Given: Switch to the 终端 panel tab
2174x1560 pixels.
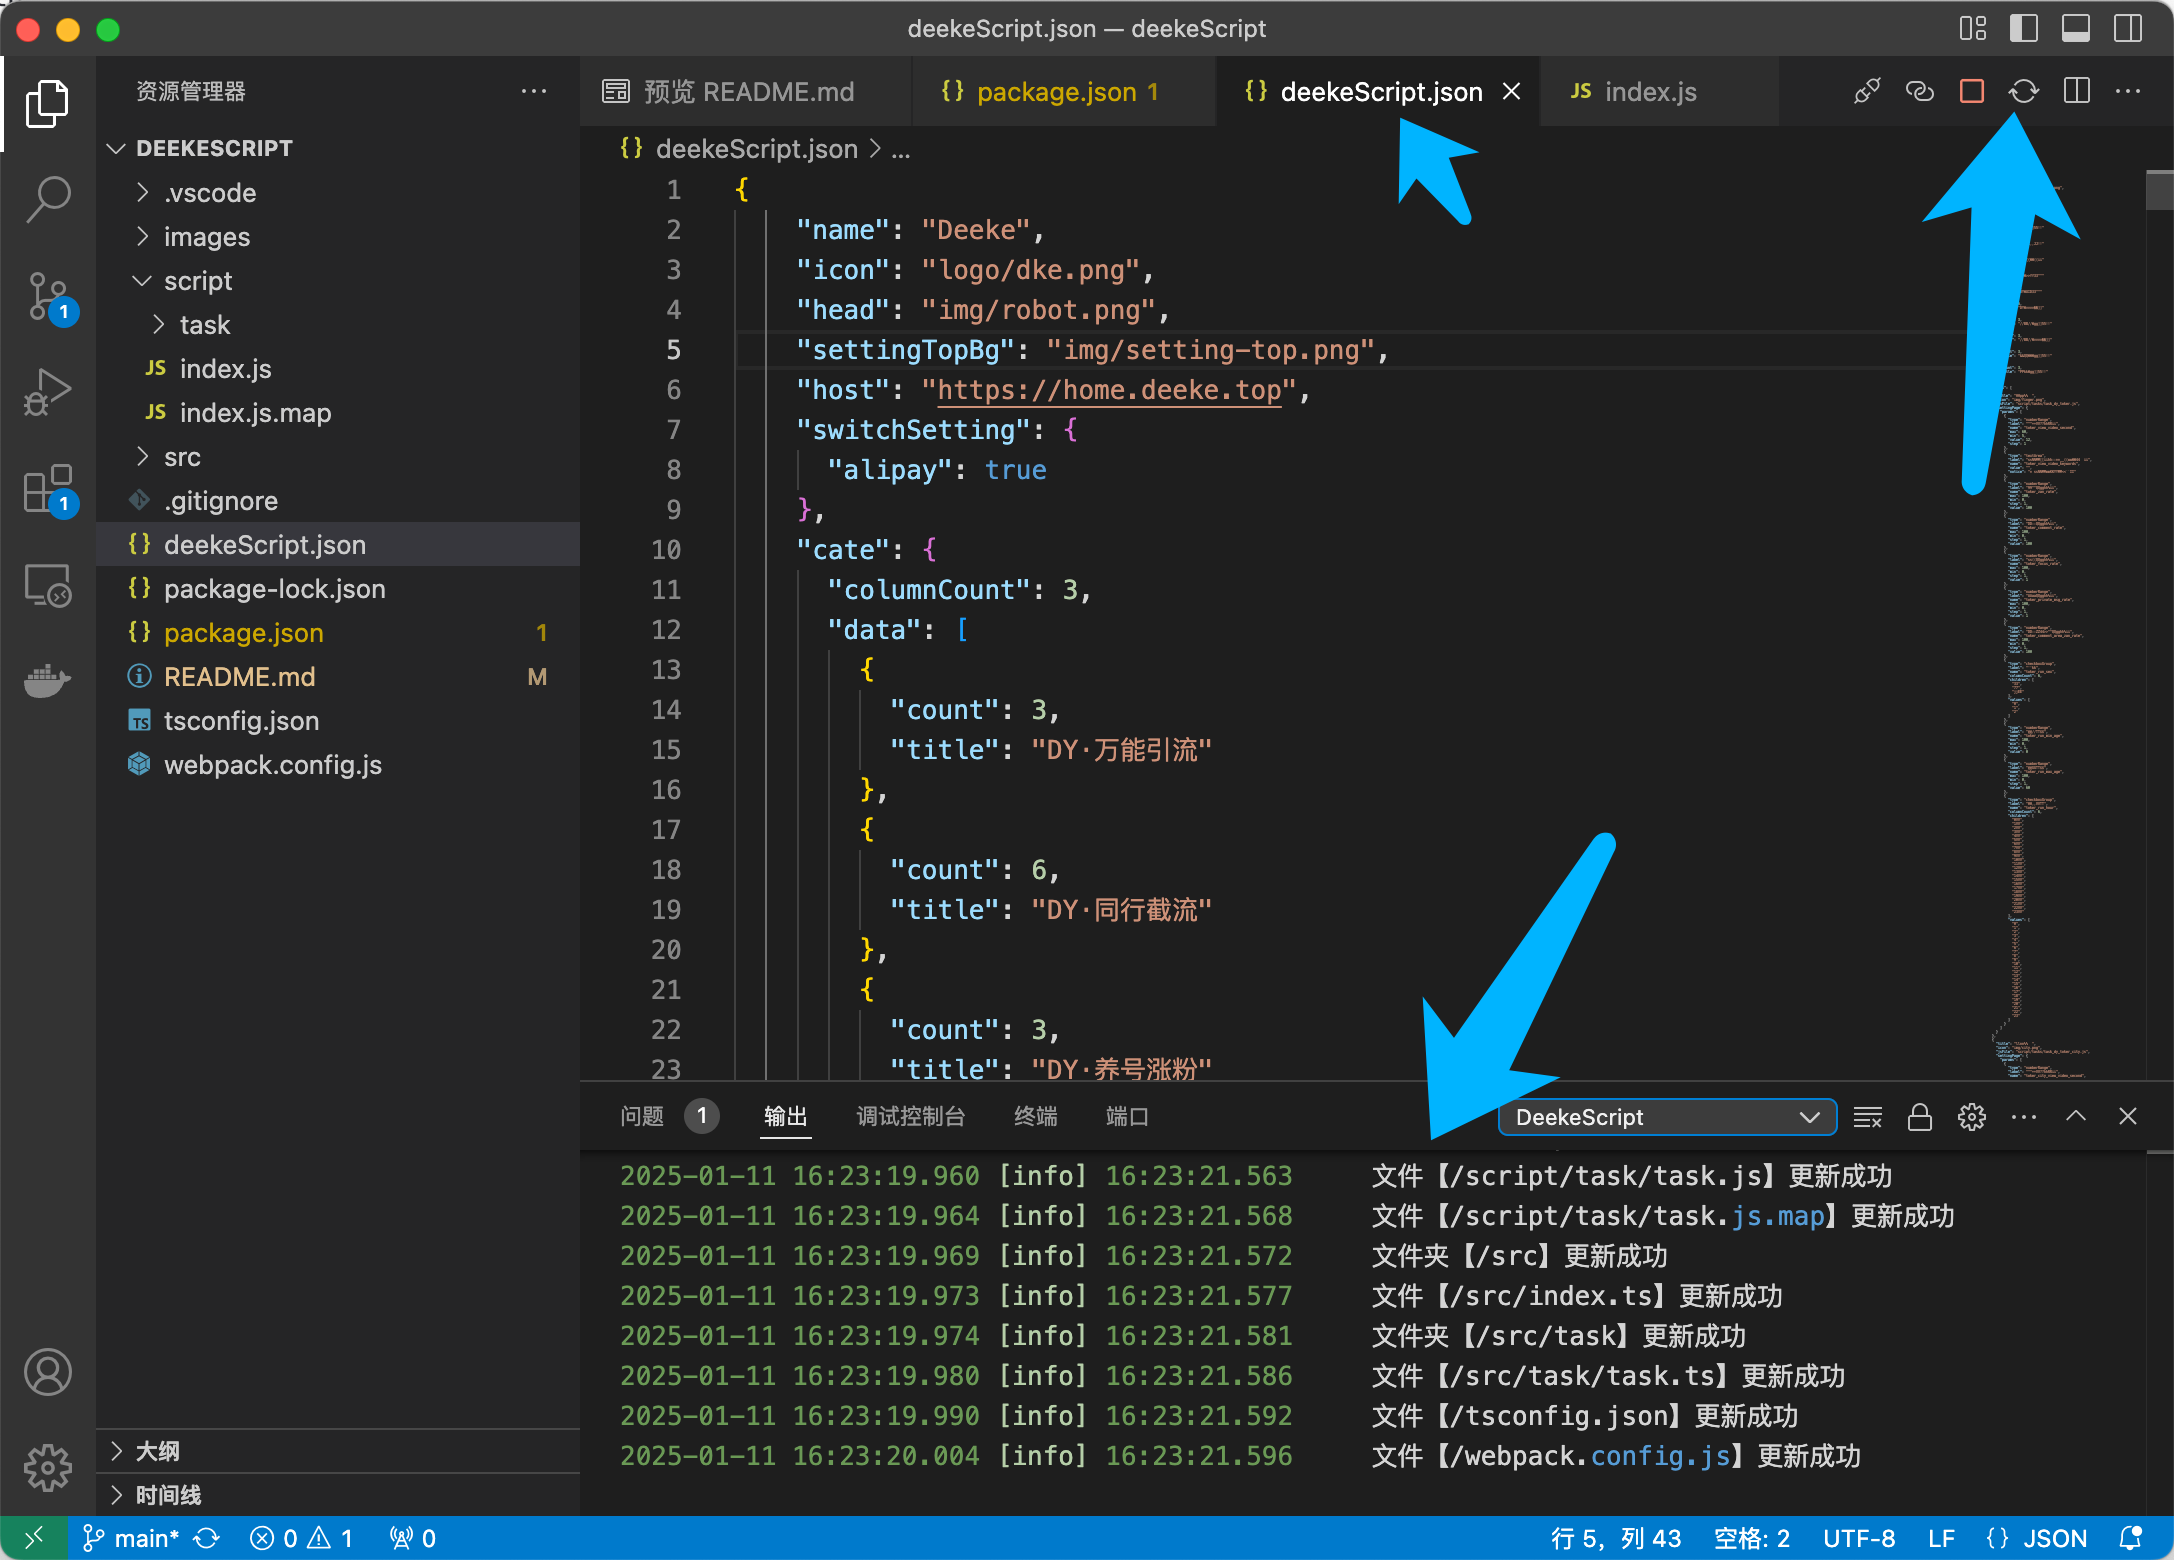Looking at the screenshot, I should tap(1035, 1116).
